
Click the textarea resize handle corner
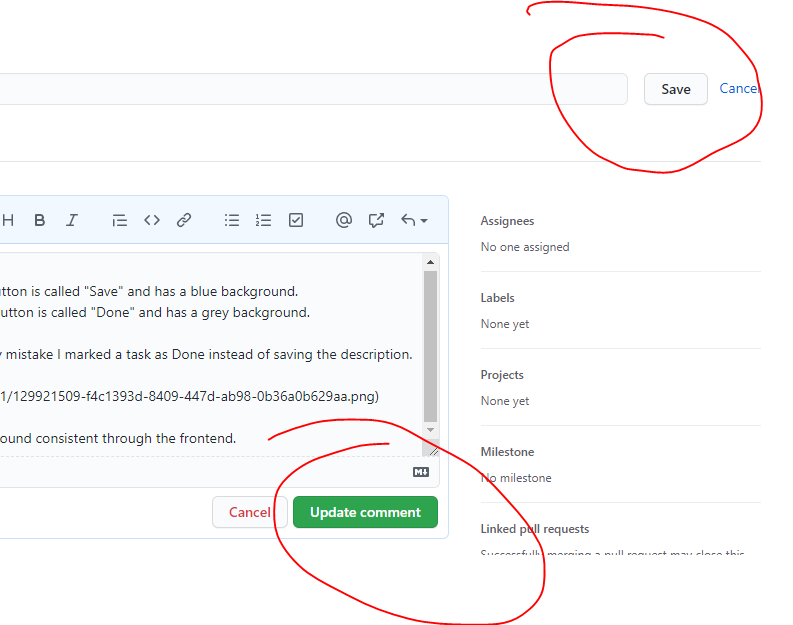(x=433, y=451)
